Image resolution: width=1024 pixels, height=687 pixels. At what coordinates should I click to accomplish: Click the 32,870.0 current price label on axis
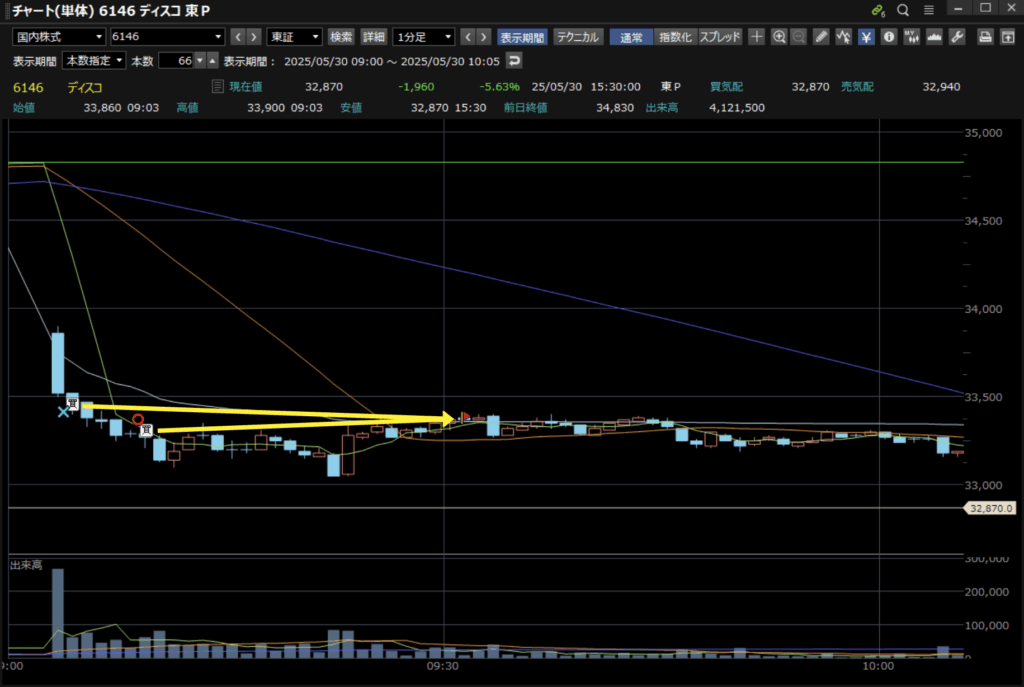point(990,508)
